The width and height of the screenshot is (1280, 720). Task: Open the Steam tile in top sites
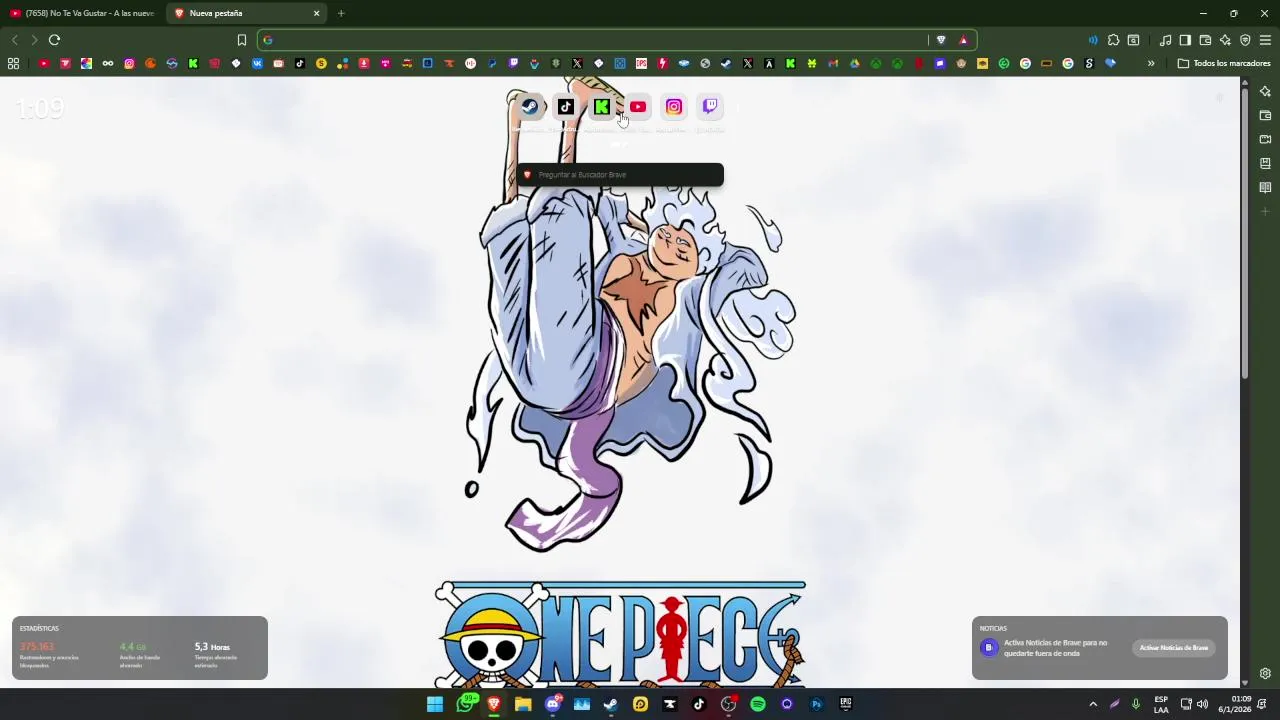click(530, 107)
